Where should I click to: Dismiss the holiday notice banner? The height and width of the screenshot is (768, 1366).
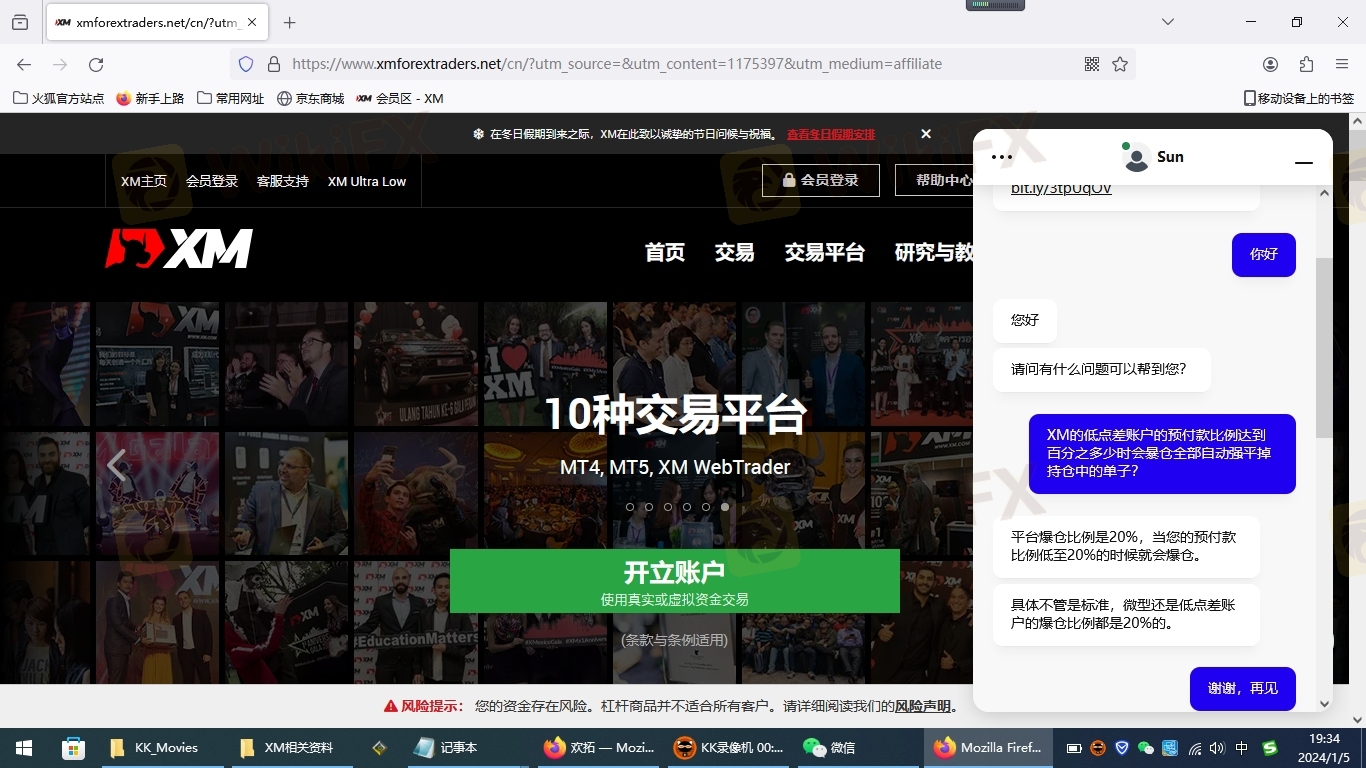(926, 134)
